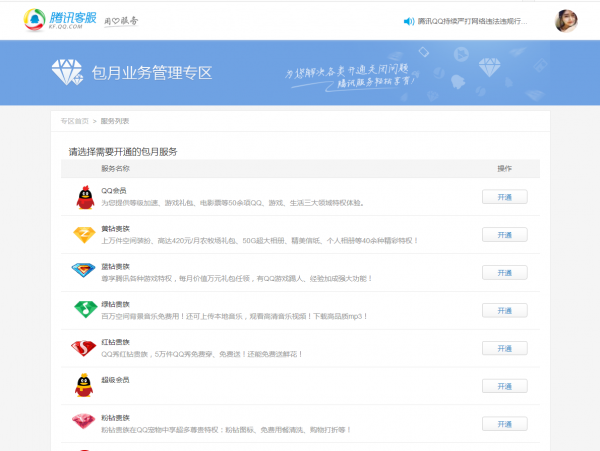Click the 黄钻贵族 description about 420元/月
The image size is (600, 451).
(x=259, y=241)
